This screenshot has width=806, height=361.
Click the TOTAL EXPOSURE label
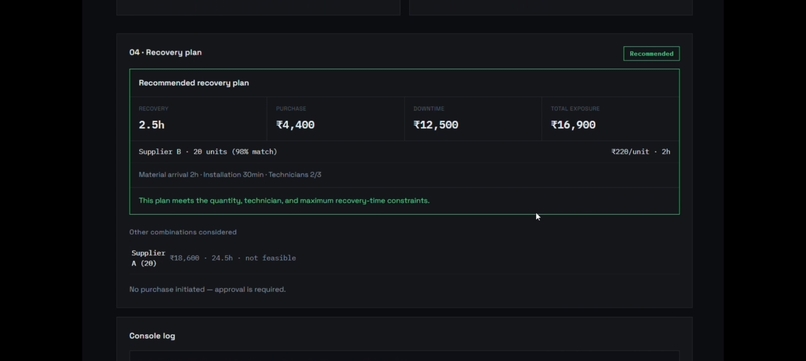pyautogui.click(x=575, y=109)
